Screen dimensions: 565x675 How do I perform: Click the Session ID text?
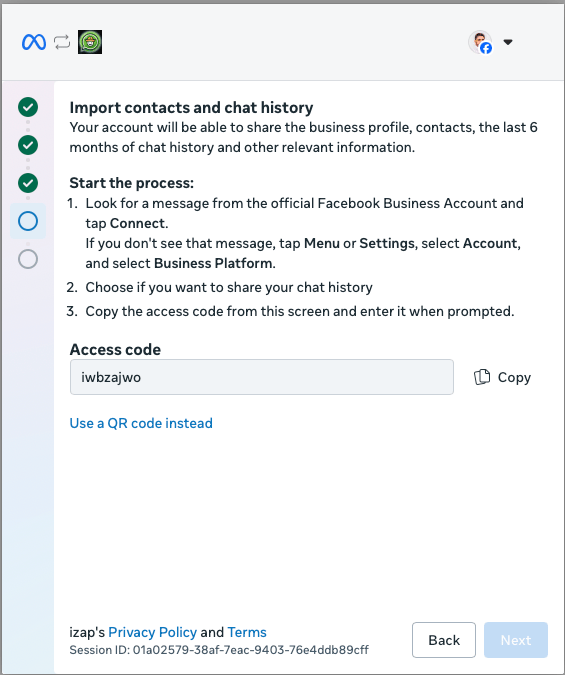(x=219, y=650)
